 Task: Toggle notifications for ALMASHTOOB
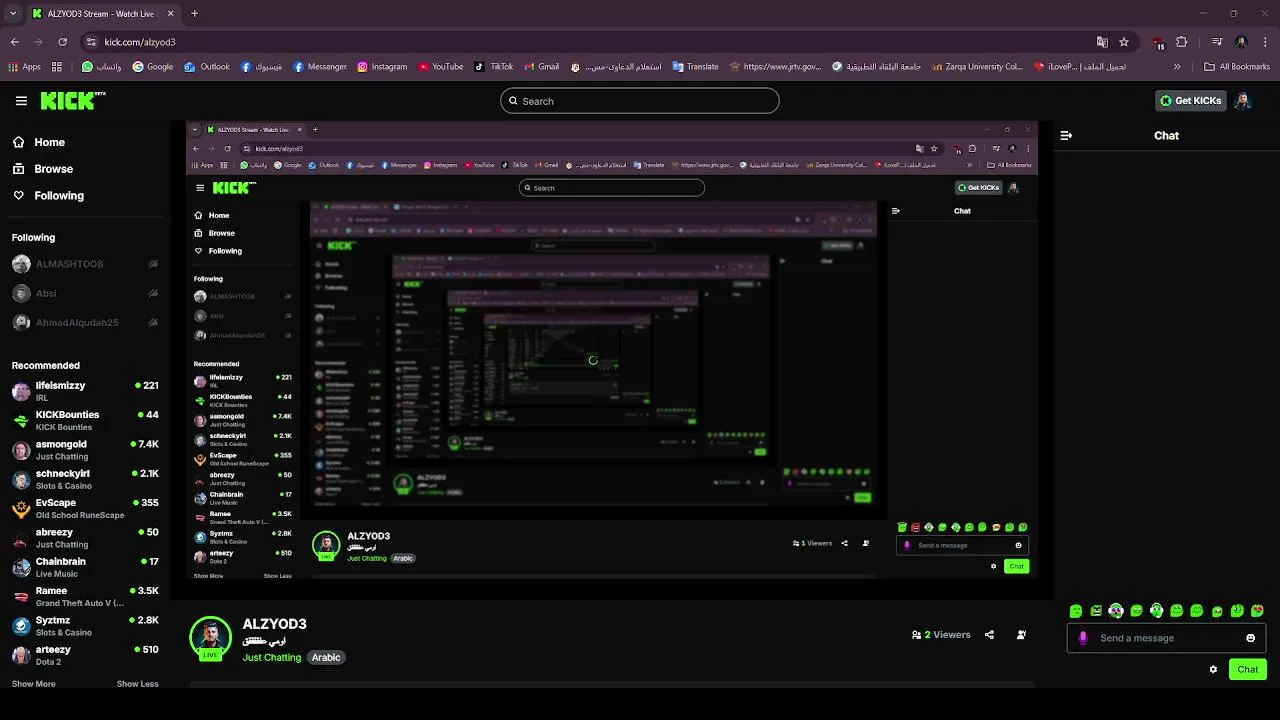point(153,264)
